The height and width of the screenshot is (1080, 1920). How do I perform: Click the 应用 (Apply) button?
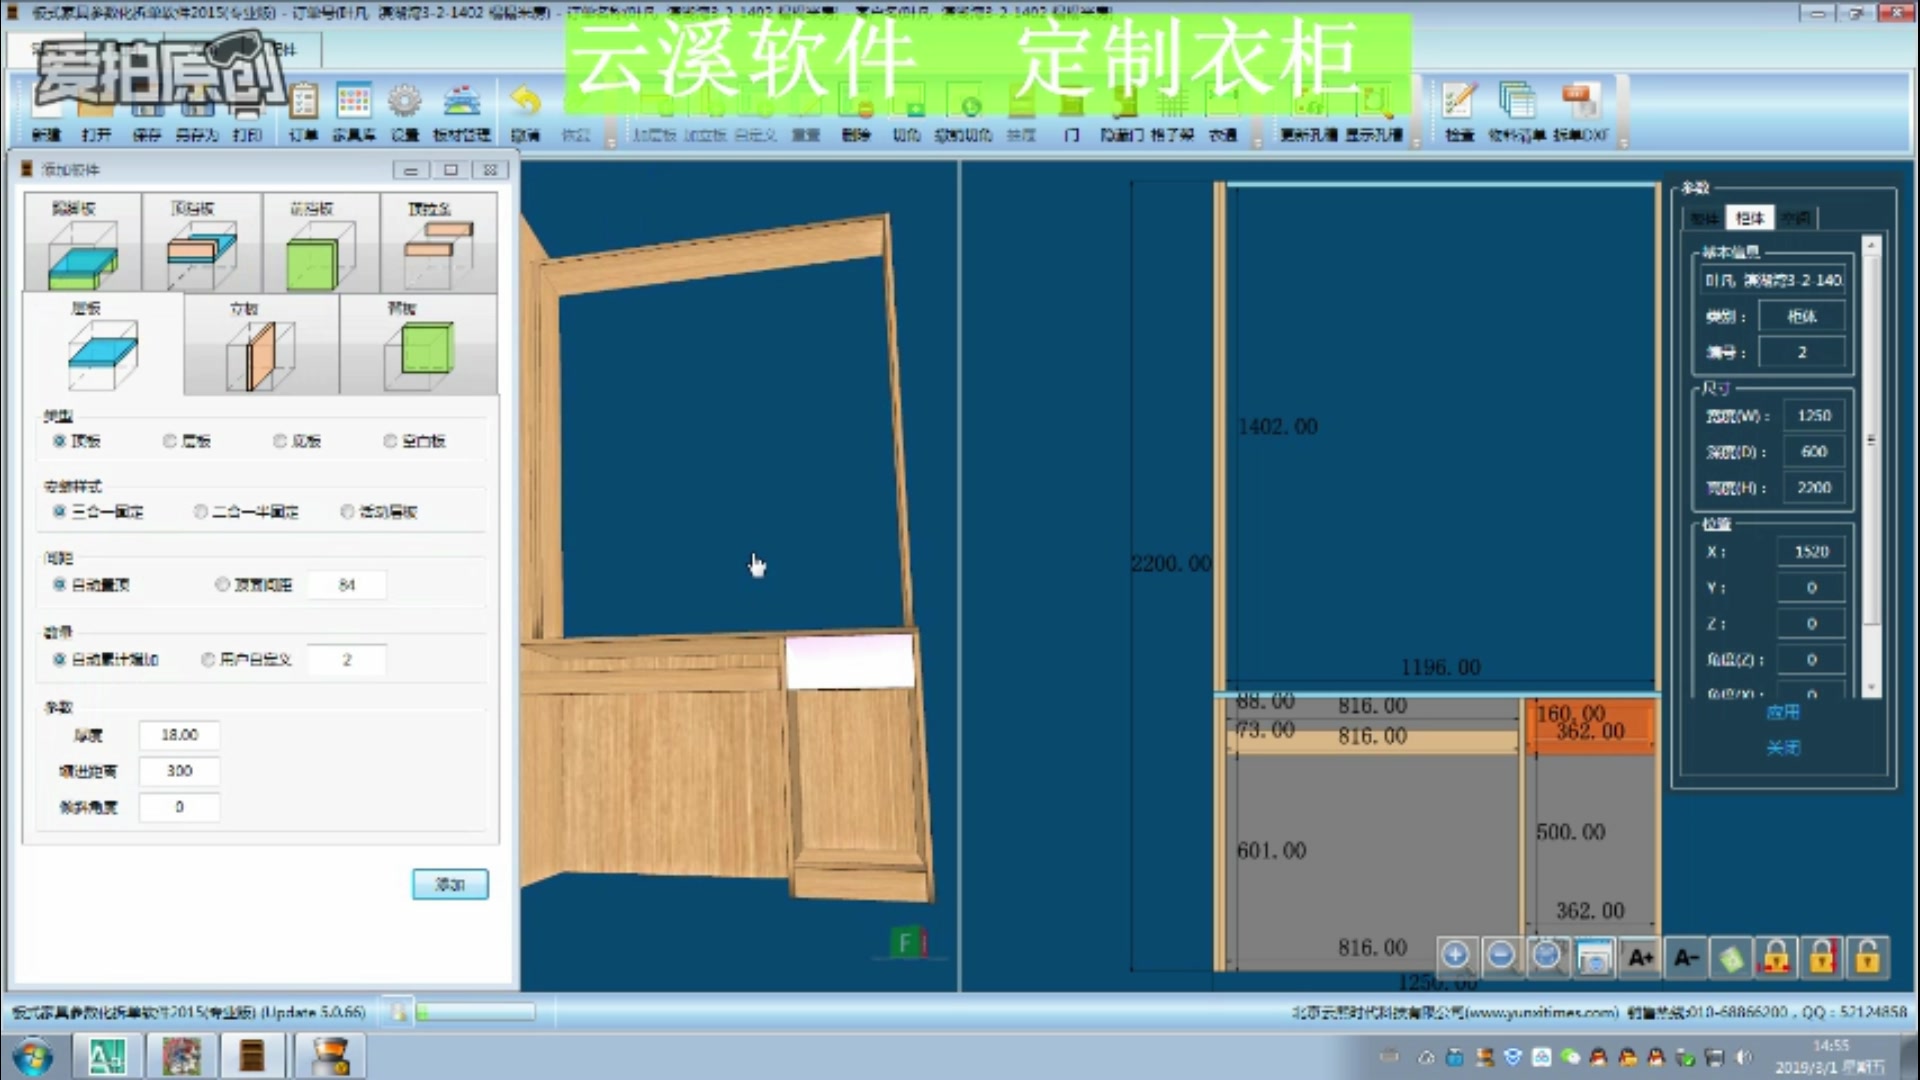[x=1783, y=712]
